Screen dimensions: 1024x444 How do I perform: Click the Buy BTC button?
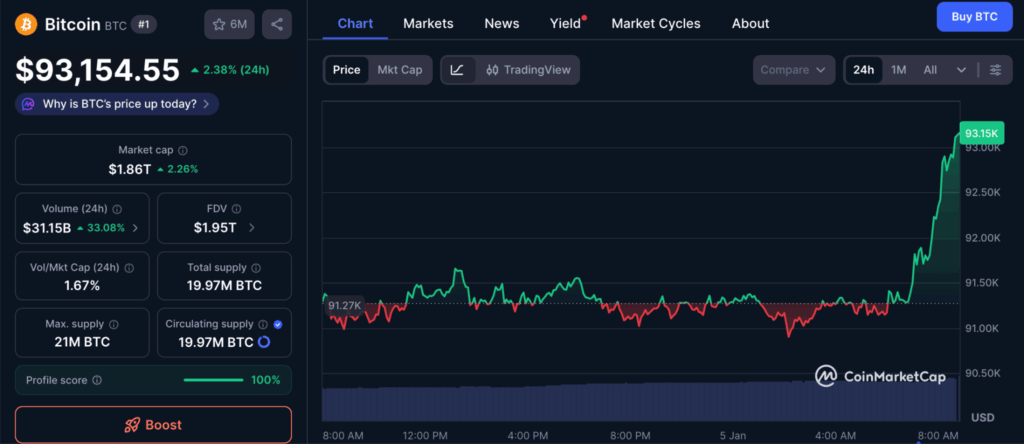(x=973, y=17)
